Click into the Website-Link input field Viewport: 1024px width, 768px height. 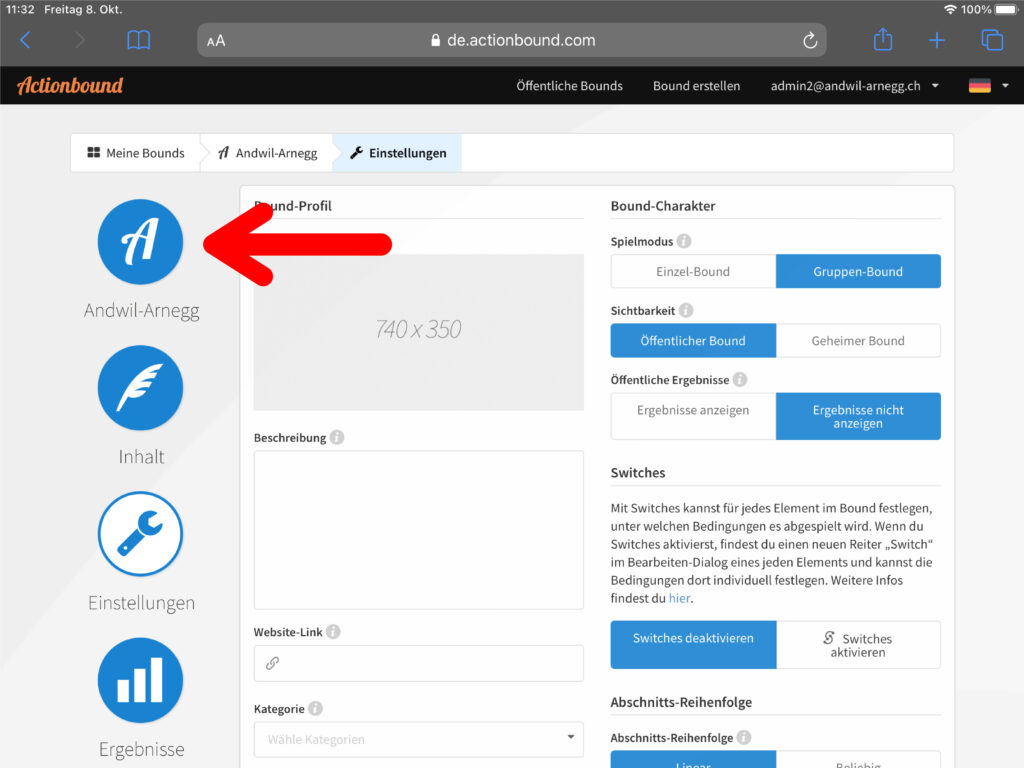[418, 663]
